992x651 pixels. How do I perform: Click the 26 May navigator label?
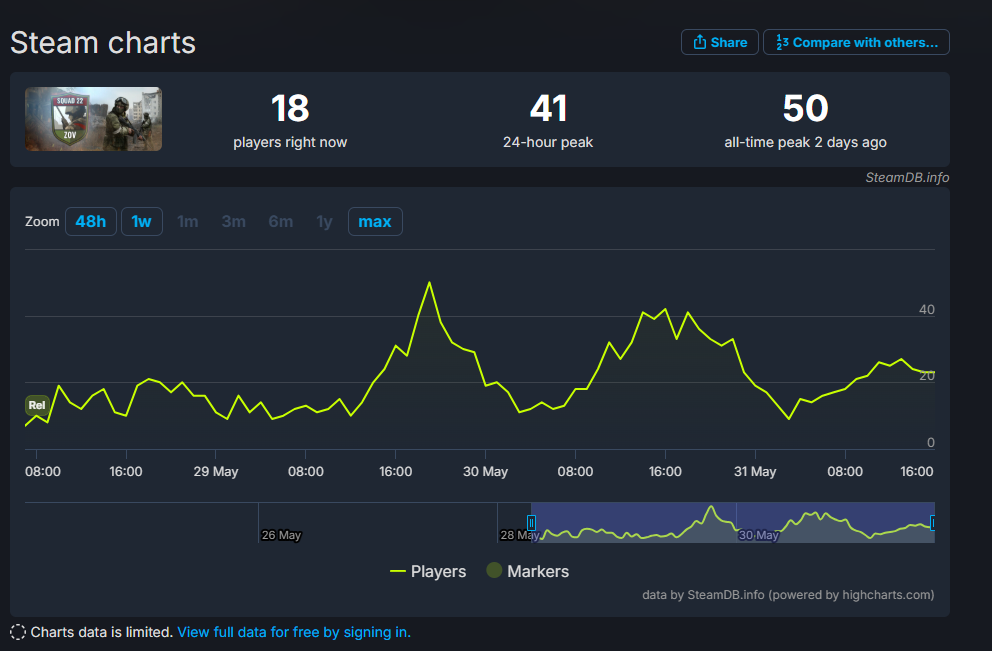(x=282, y=535)
